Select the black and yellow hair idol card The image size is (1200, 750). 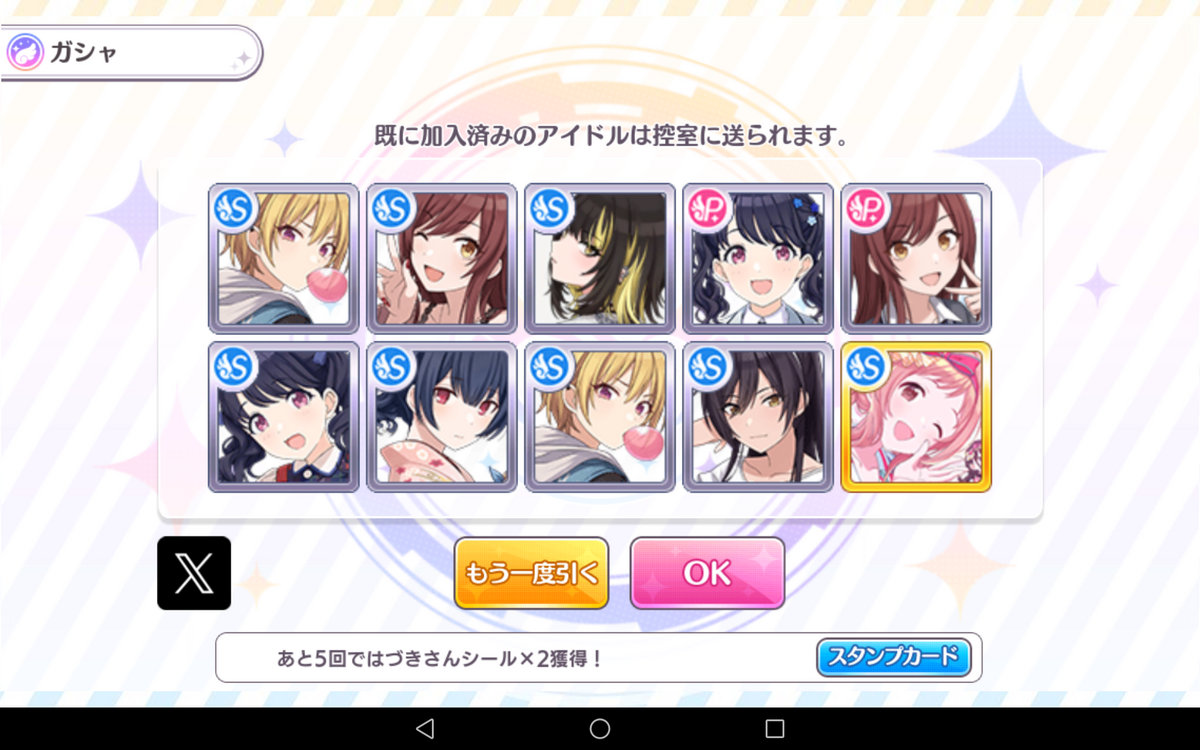pyautogui.click(x=600, y=258)
